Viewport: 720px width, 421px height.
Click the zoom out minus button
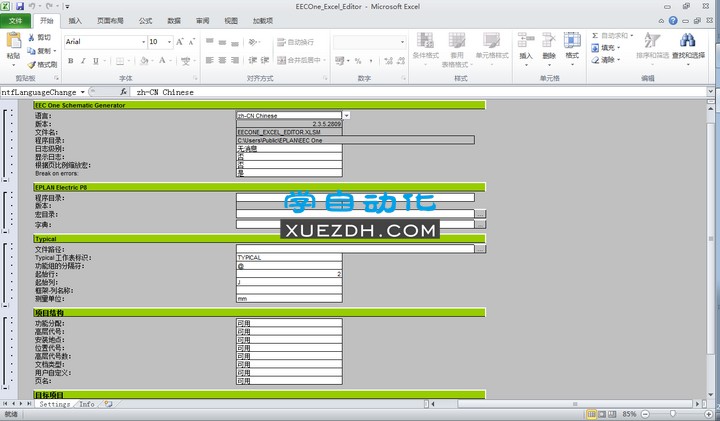pos(645,415)
